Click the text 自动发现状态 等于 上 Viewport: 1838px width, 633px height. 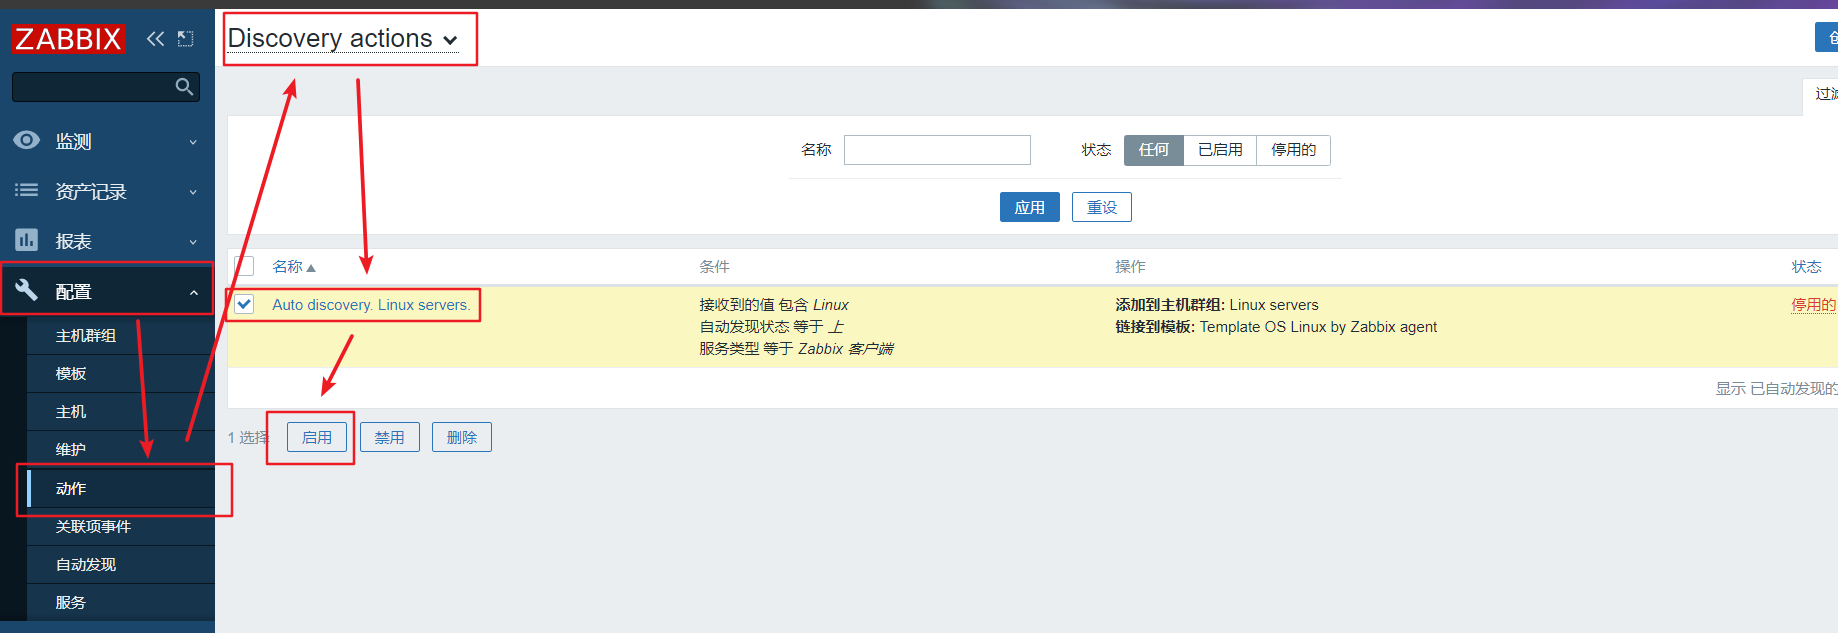point(771,327)
